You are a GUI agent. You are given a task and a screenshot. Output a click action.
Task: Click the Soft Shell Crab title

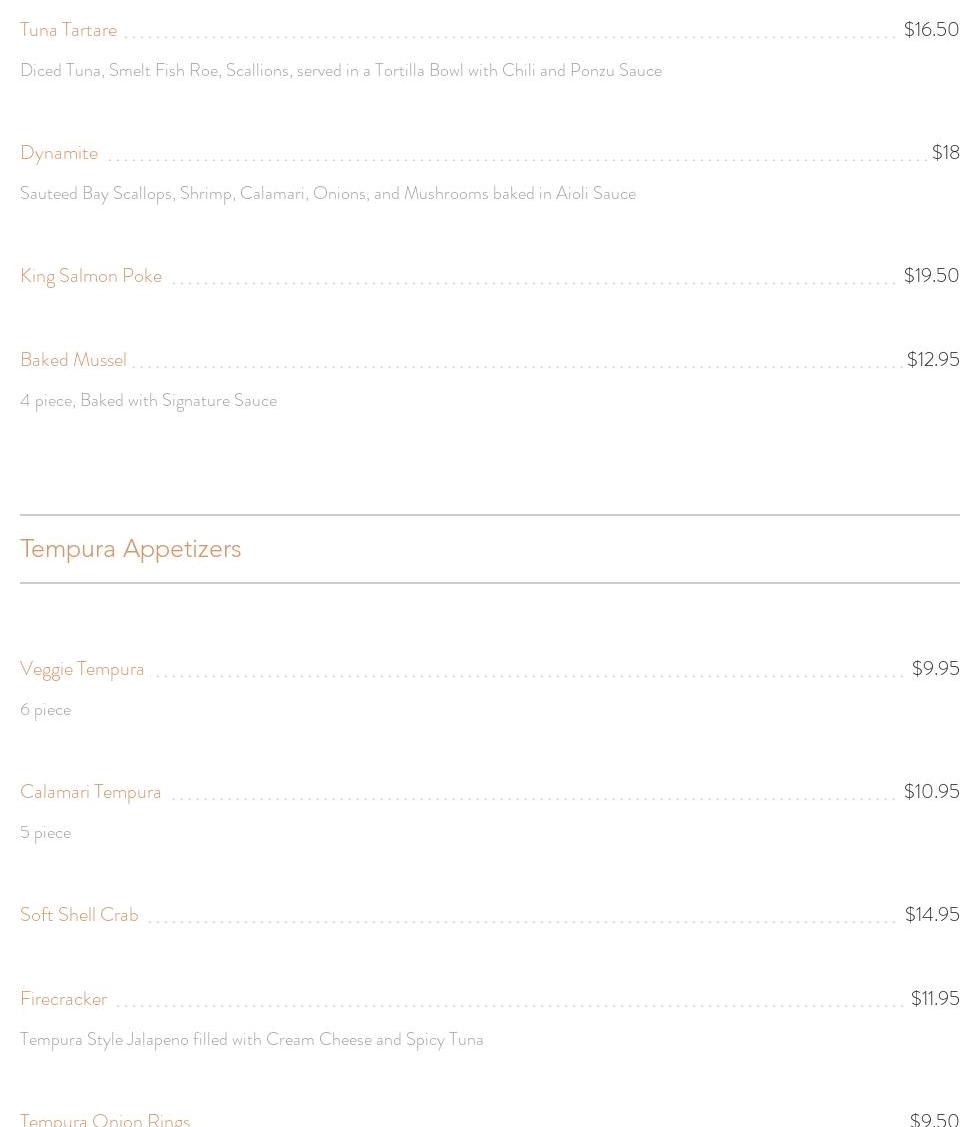click(x=79, y=915)
